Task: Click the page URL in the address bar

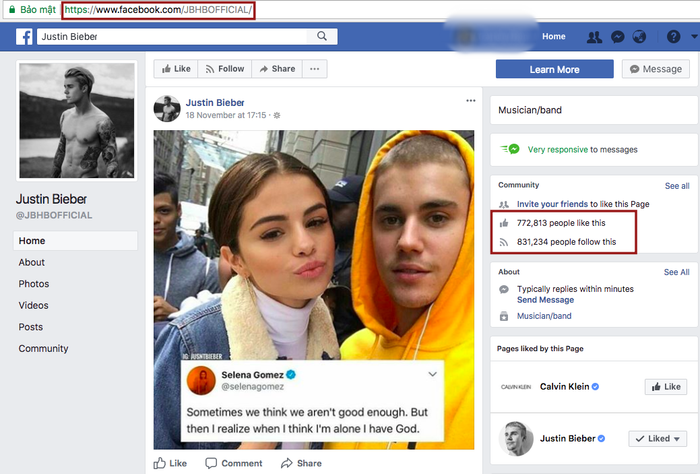Action: click(158, 10)
